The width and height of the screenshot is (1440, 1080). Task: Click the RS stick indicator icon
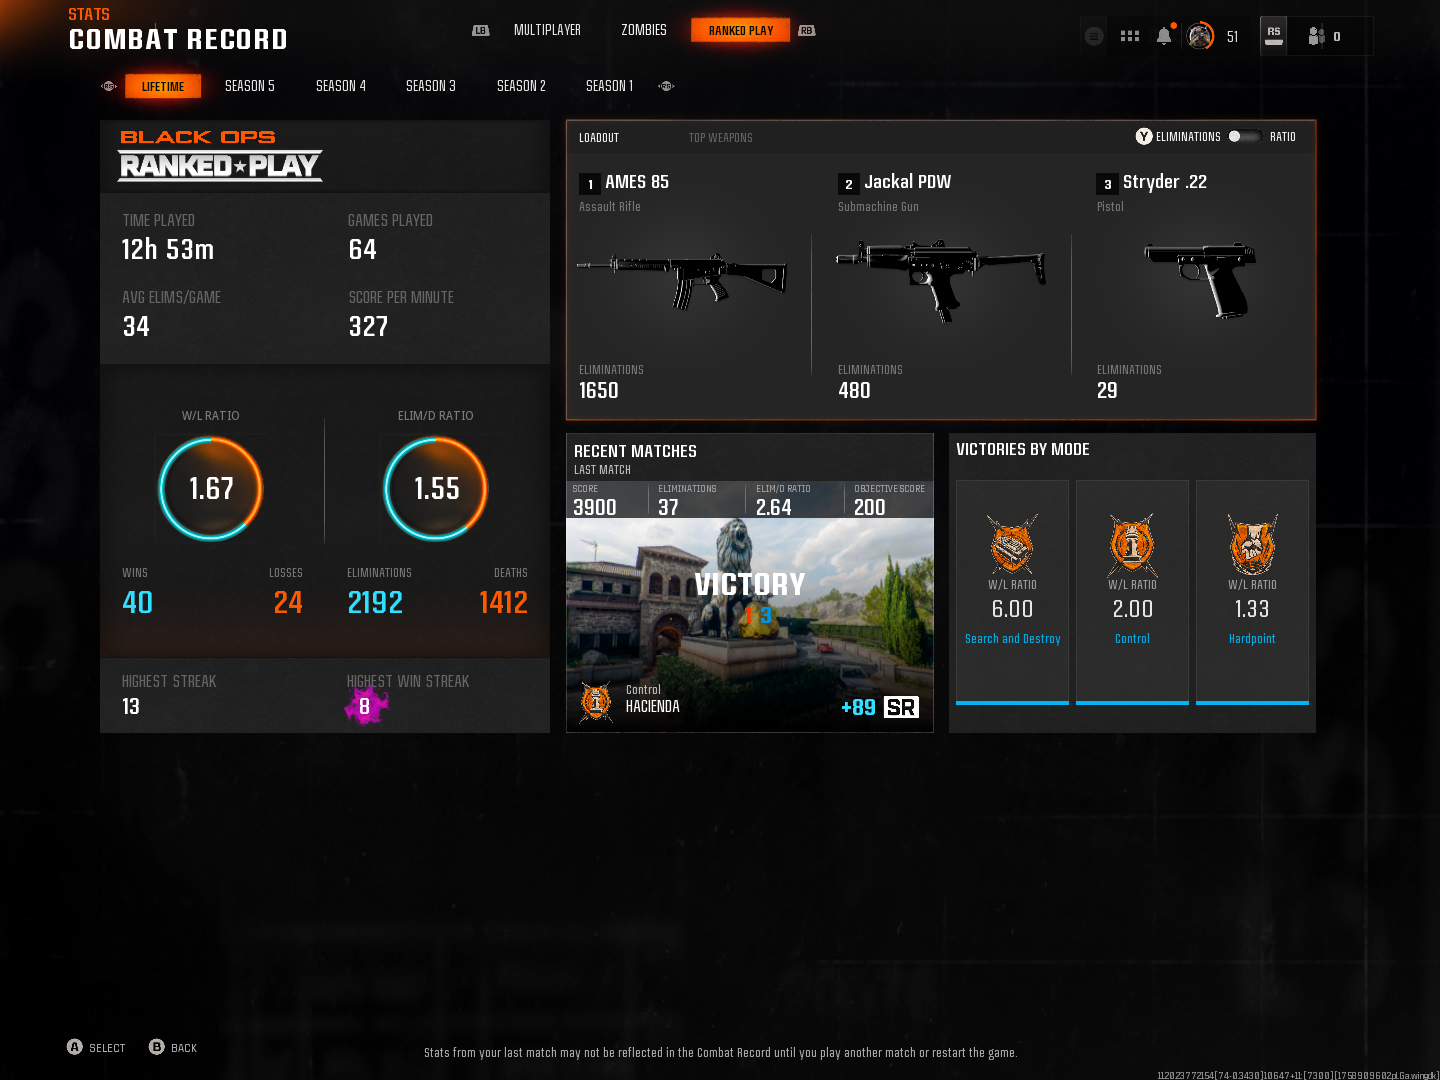pyautogui.click(x=1274, y=35)
